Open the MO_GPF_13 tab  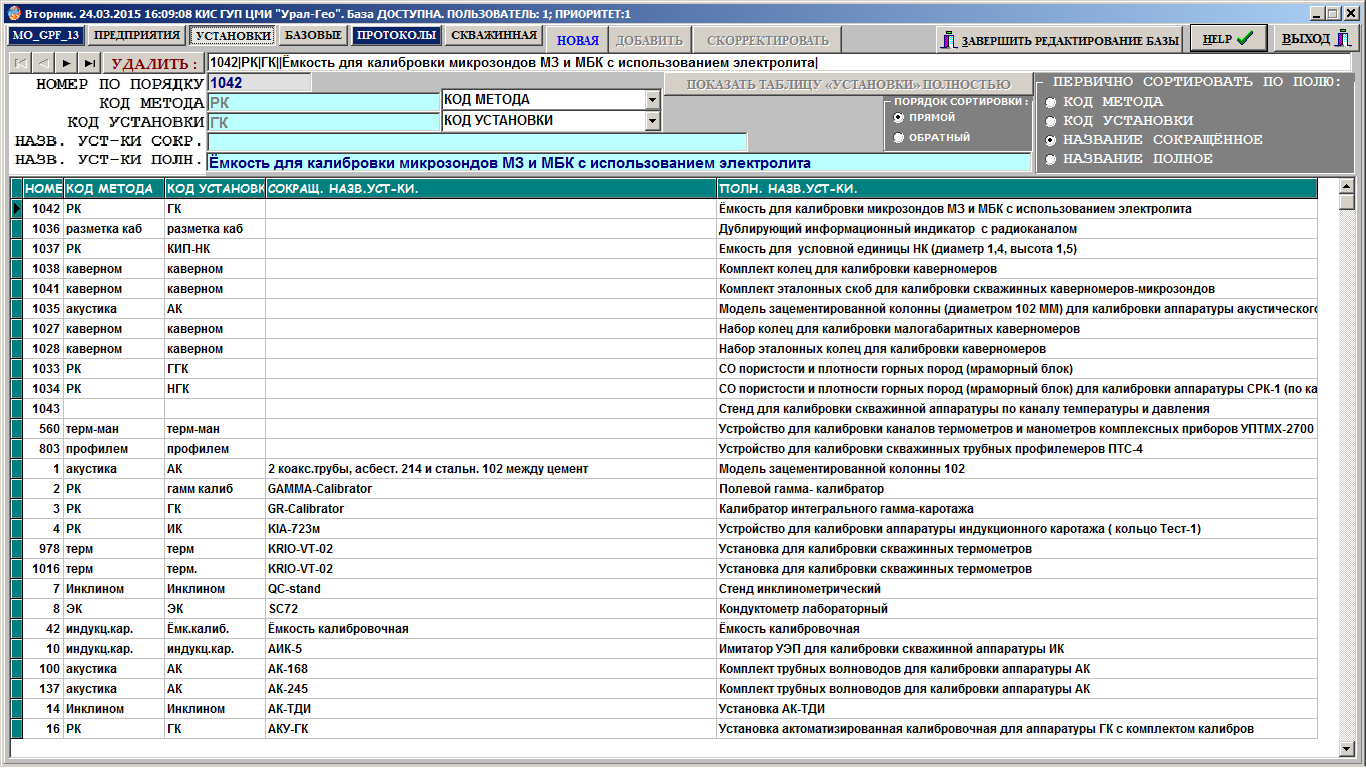[45, 36]
